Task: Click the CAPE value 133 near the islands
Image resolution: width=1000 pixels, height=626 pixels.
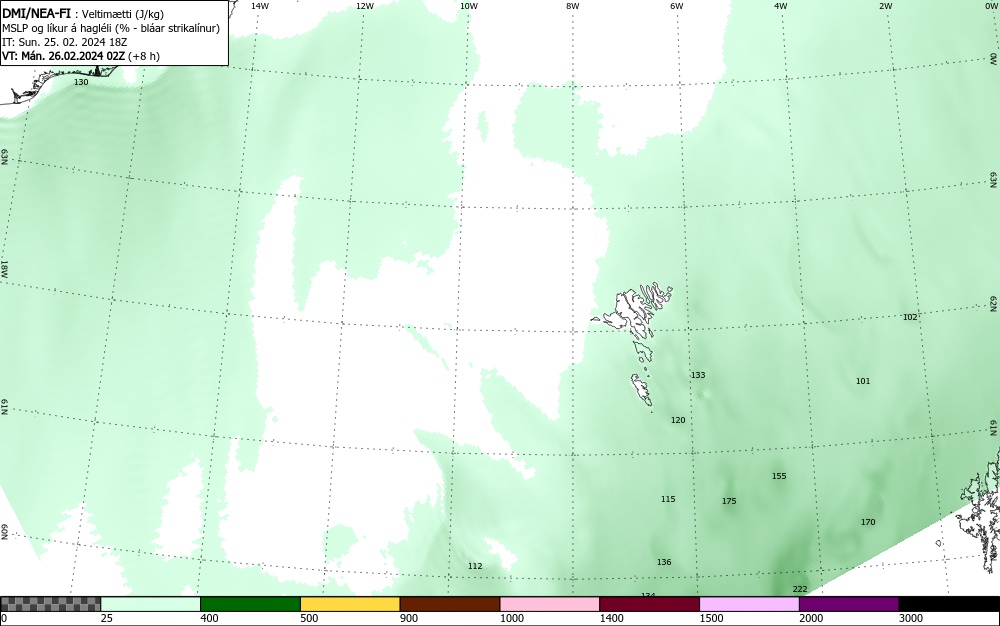Action: (698, 375)
